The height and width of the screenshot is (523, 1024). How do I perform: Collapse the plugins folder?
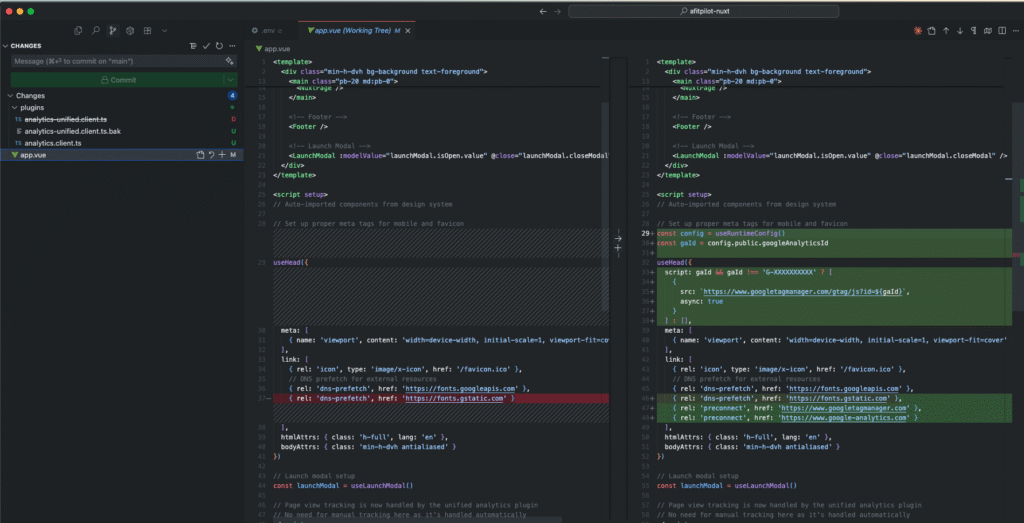(15, 107)
